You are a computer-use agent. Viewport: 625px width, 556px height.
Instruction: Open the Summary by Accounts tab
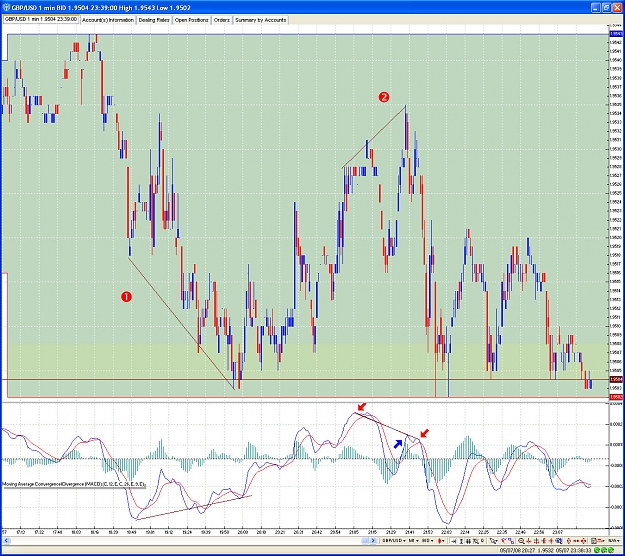[260, 20]
